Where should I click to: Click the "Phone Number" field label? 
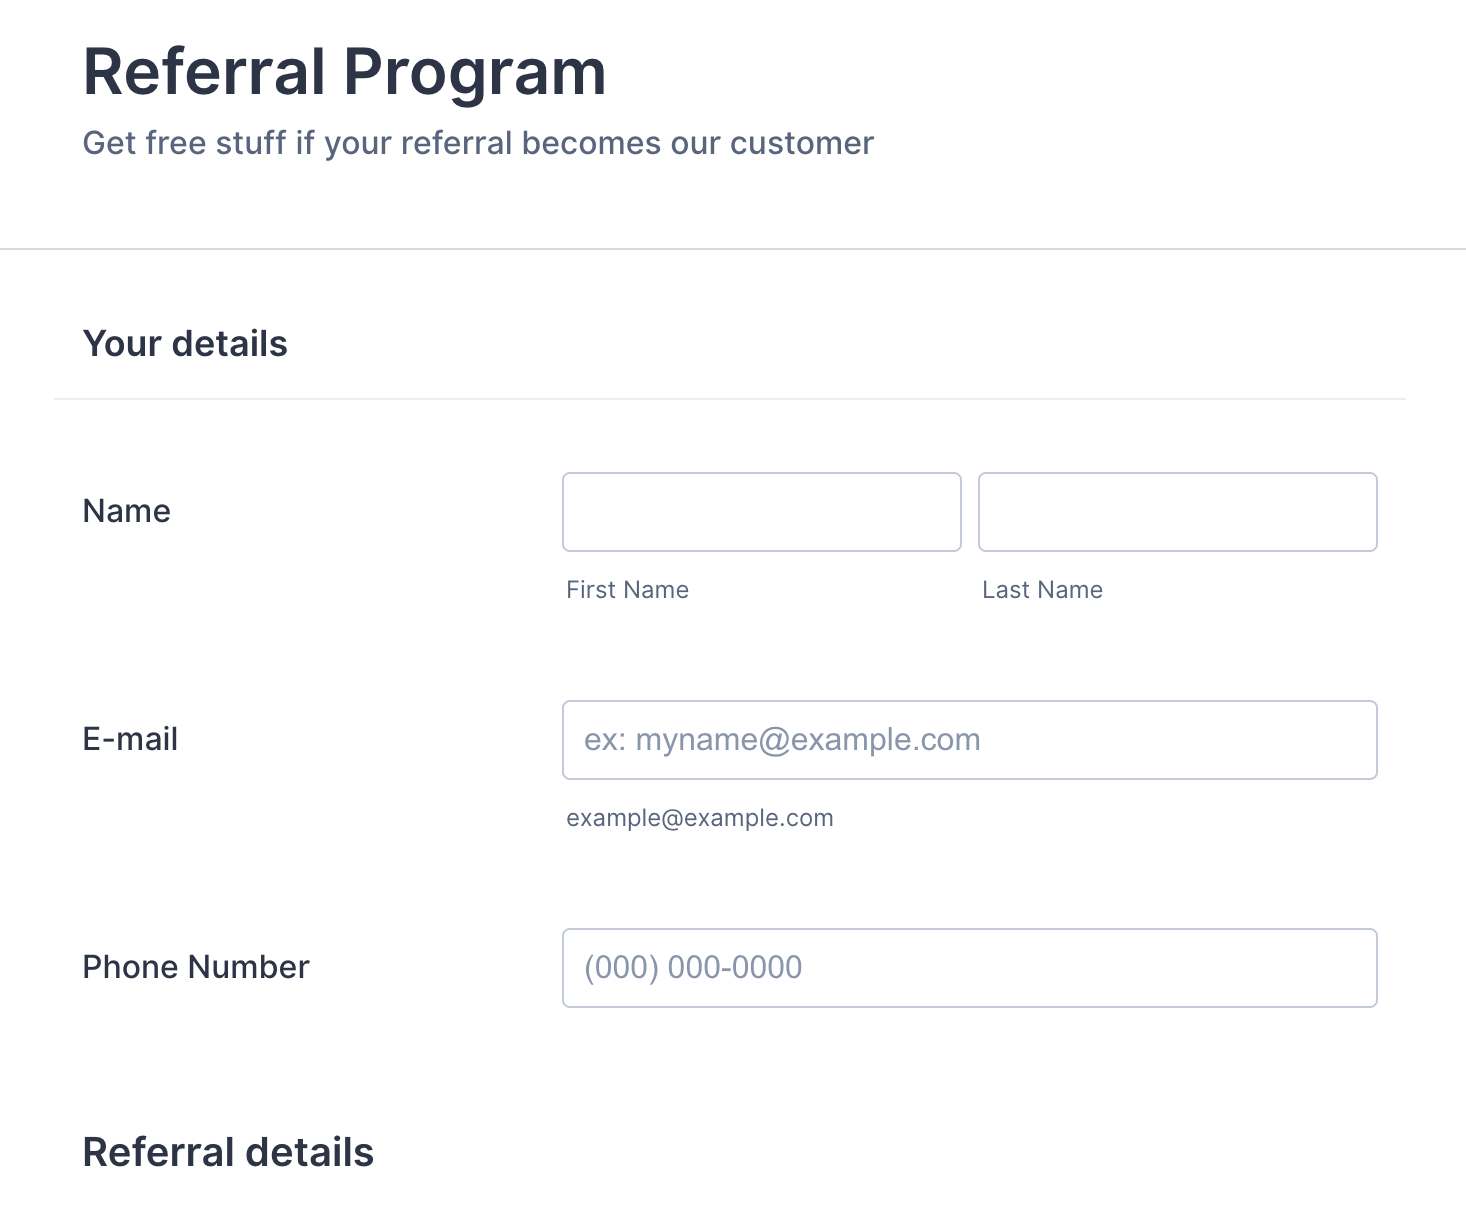196,967
